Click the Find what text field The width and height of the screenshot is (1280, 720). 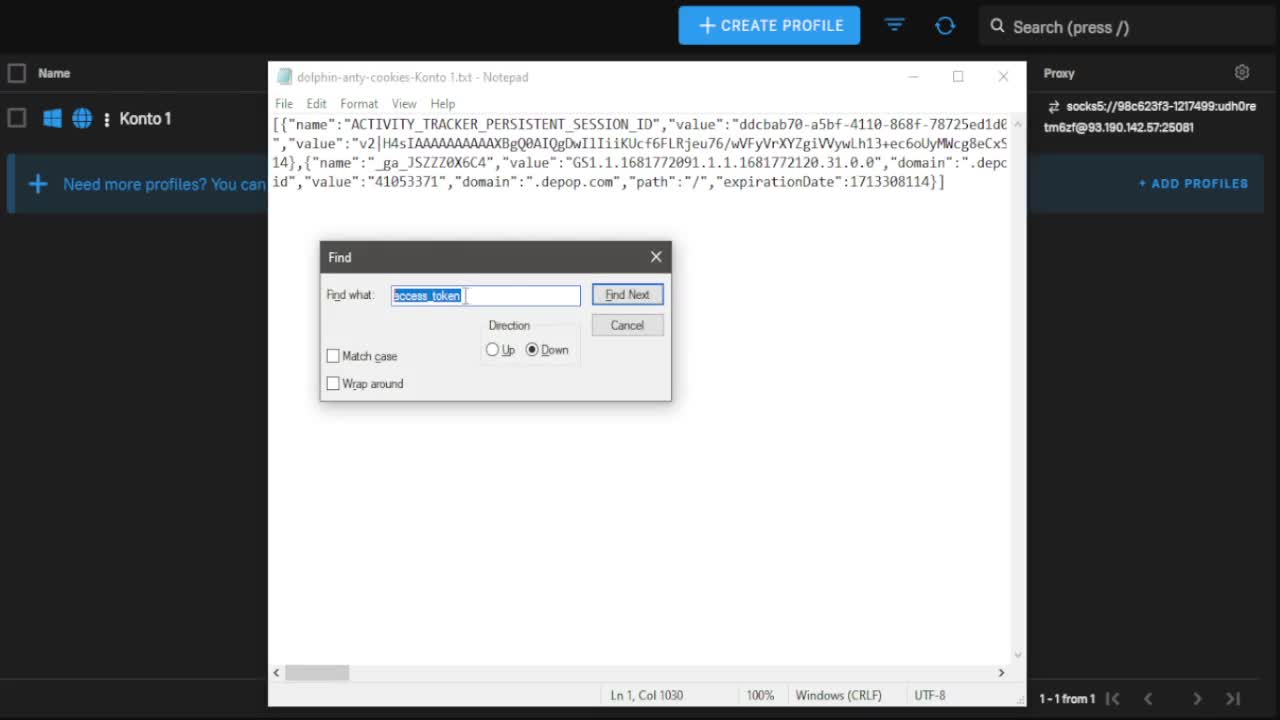[520, 295]
